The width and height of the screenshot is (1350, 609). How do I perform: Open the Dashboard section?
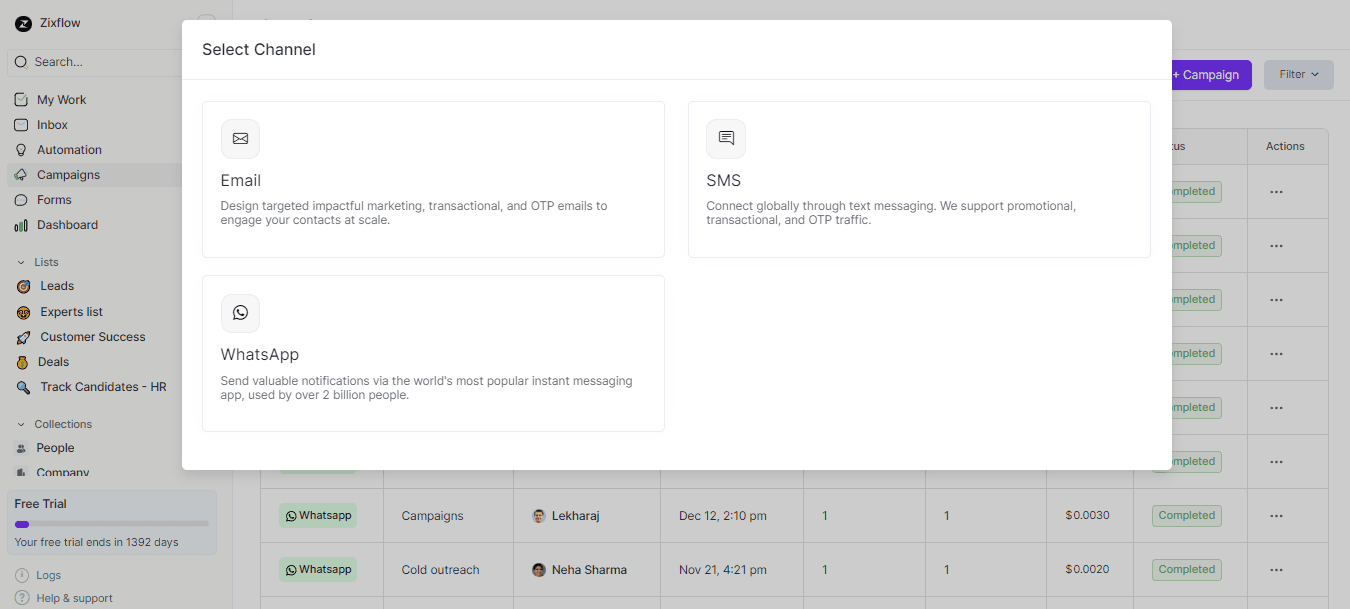pyautogui.click(x=66, y=224)
